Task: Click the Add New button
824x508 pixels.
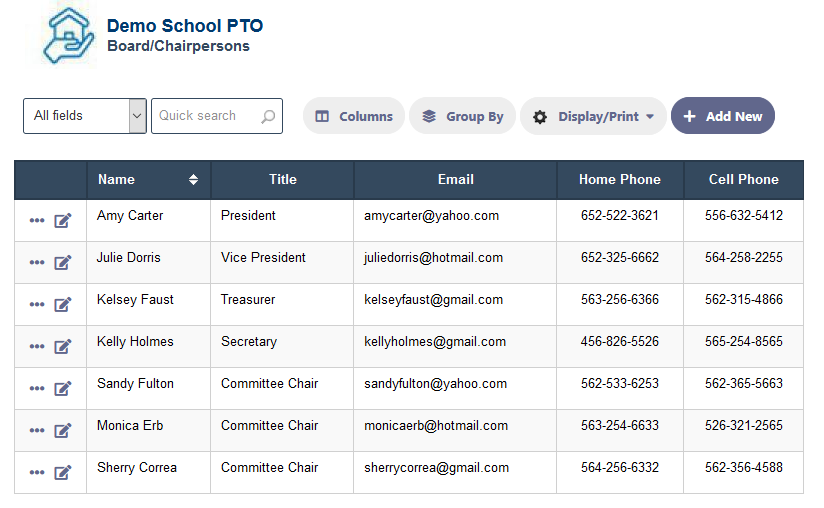Action: click(x=723, y=116)
